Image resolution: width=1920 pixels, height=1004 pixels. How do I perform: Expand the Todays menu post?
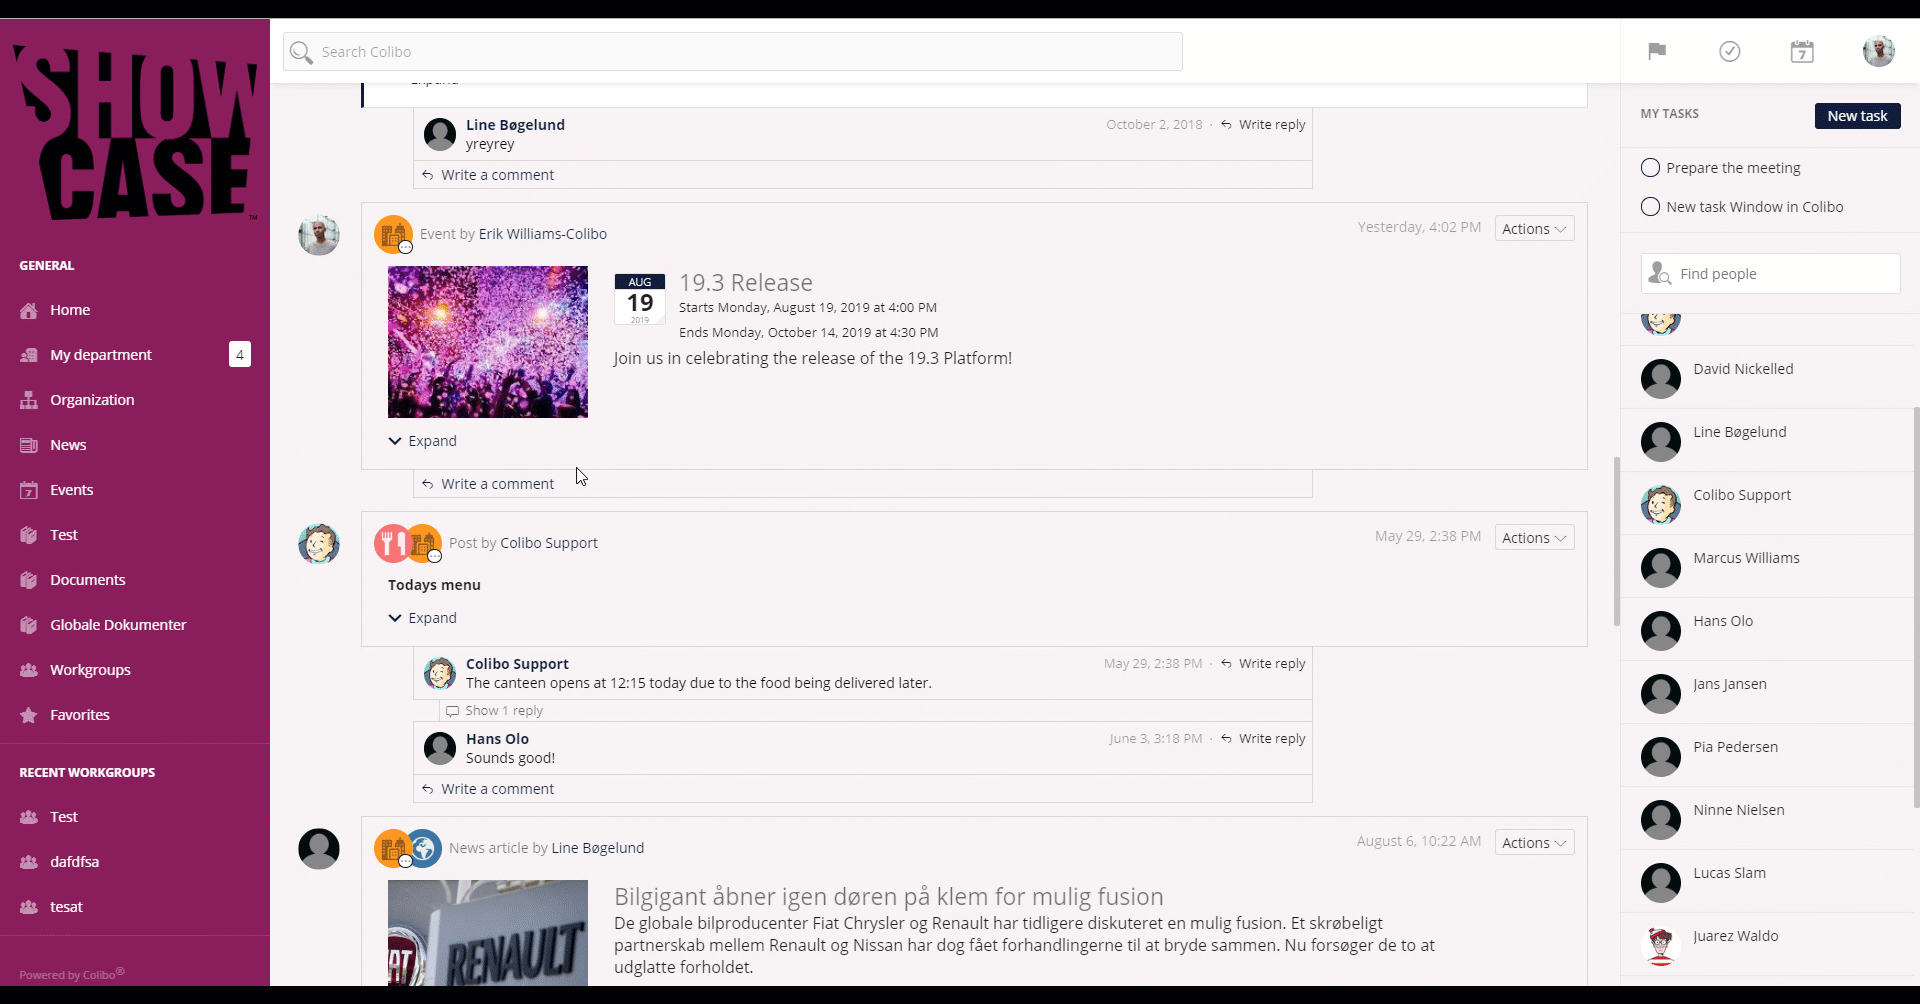point(423,618)
